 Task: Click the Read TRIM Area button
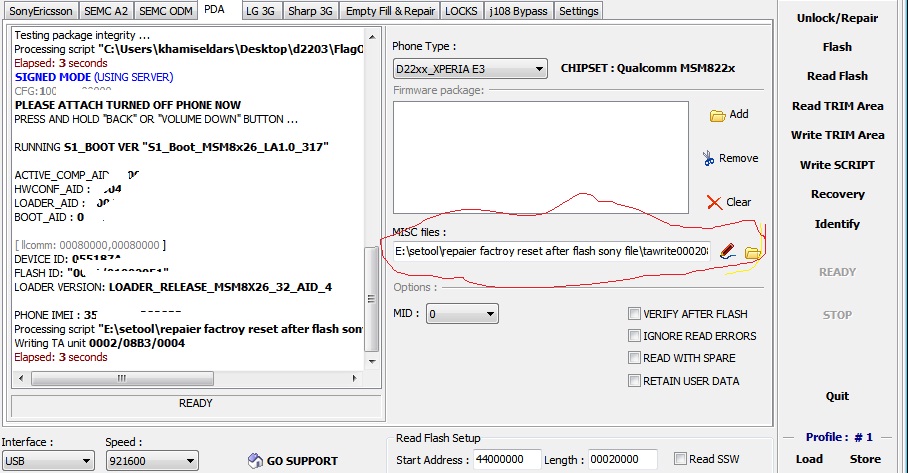[x=837, y=106]
